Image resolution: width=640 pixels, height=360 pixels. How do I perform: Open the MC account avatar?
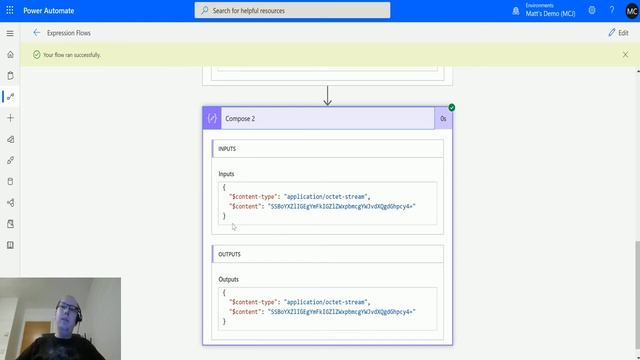631,11
